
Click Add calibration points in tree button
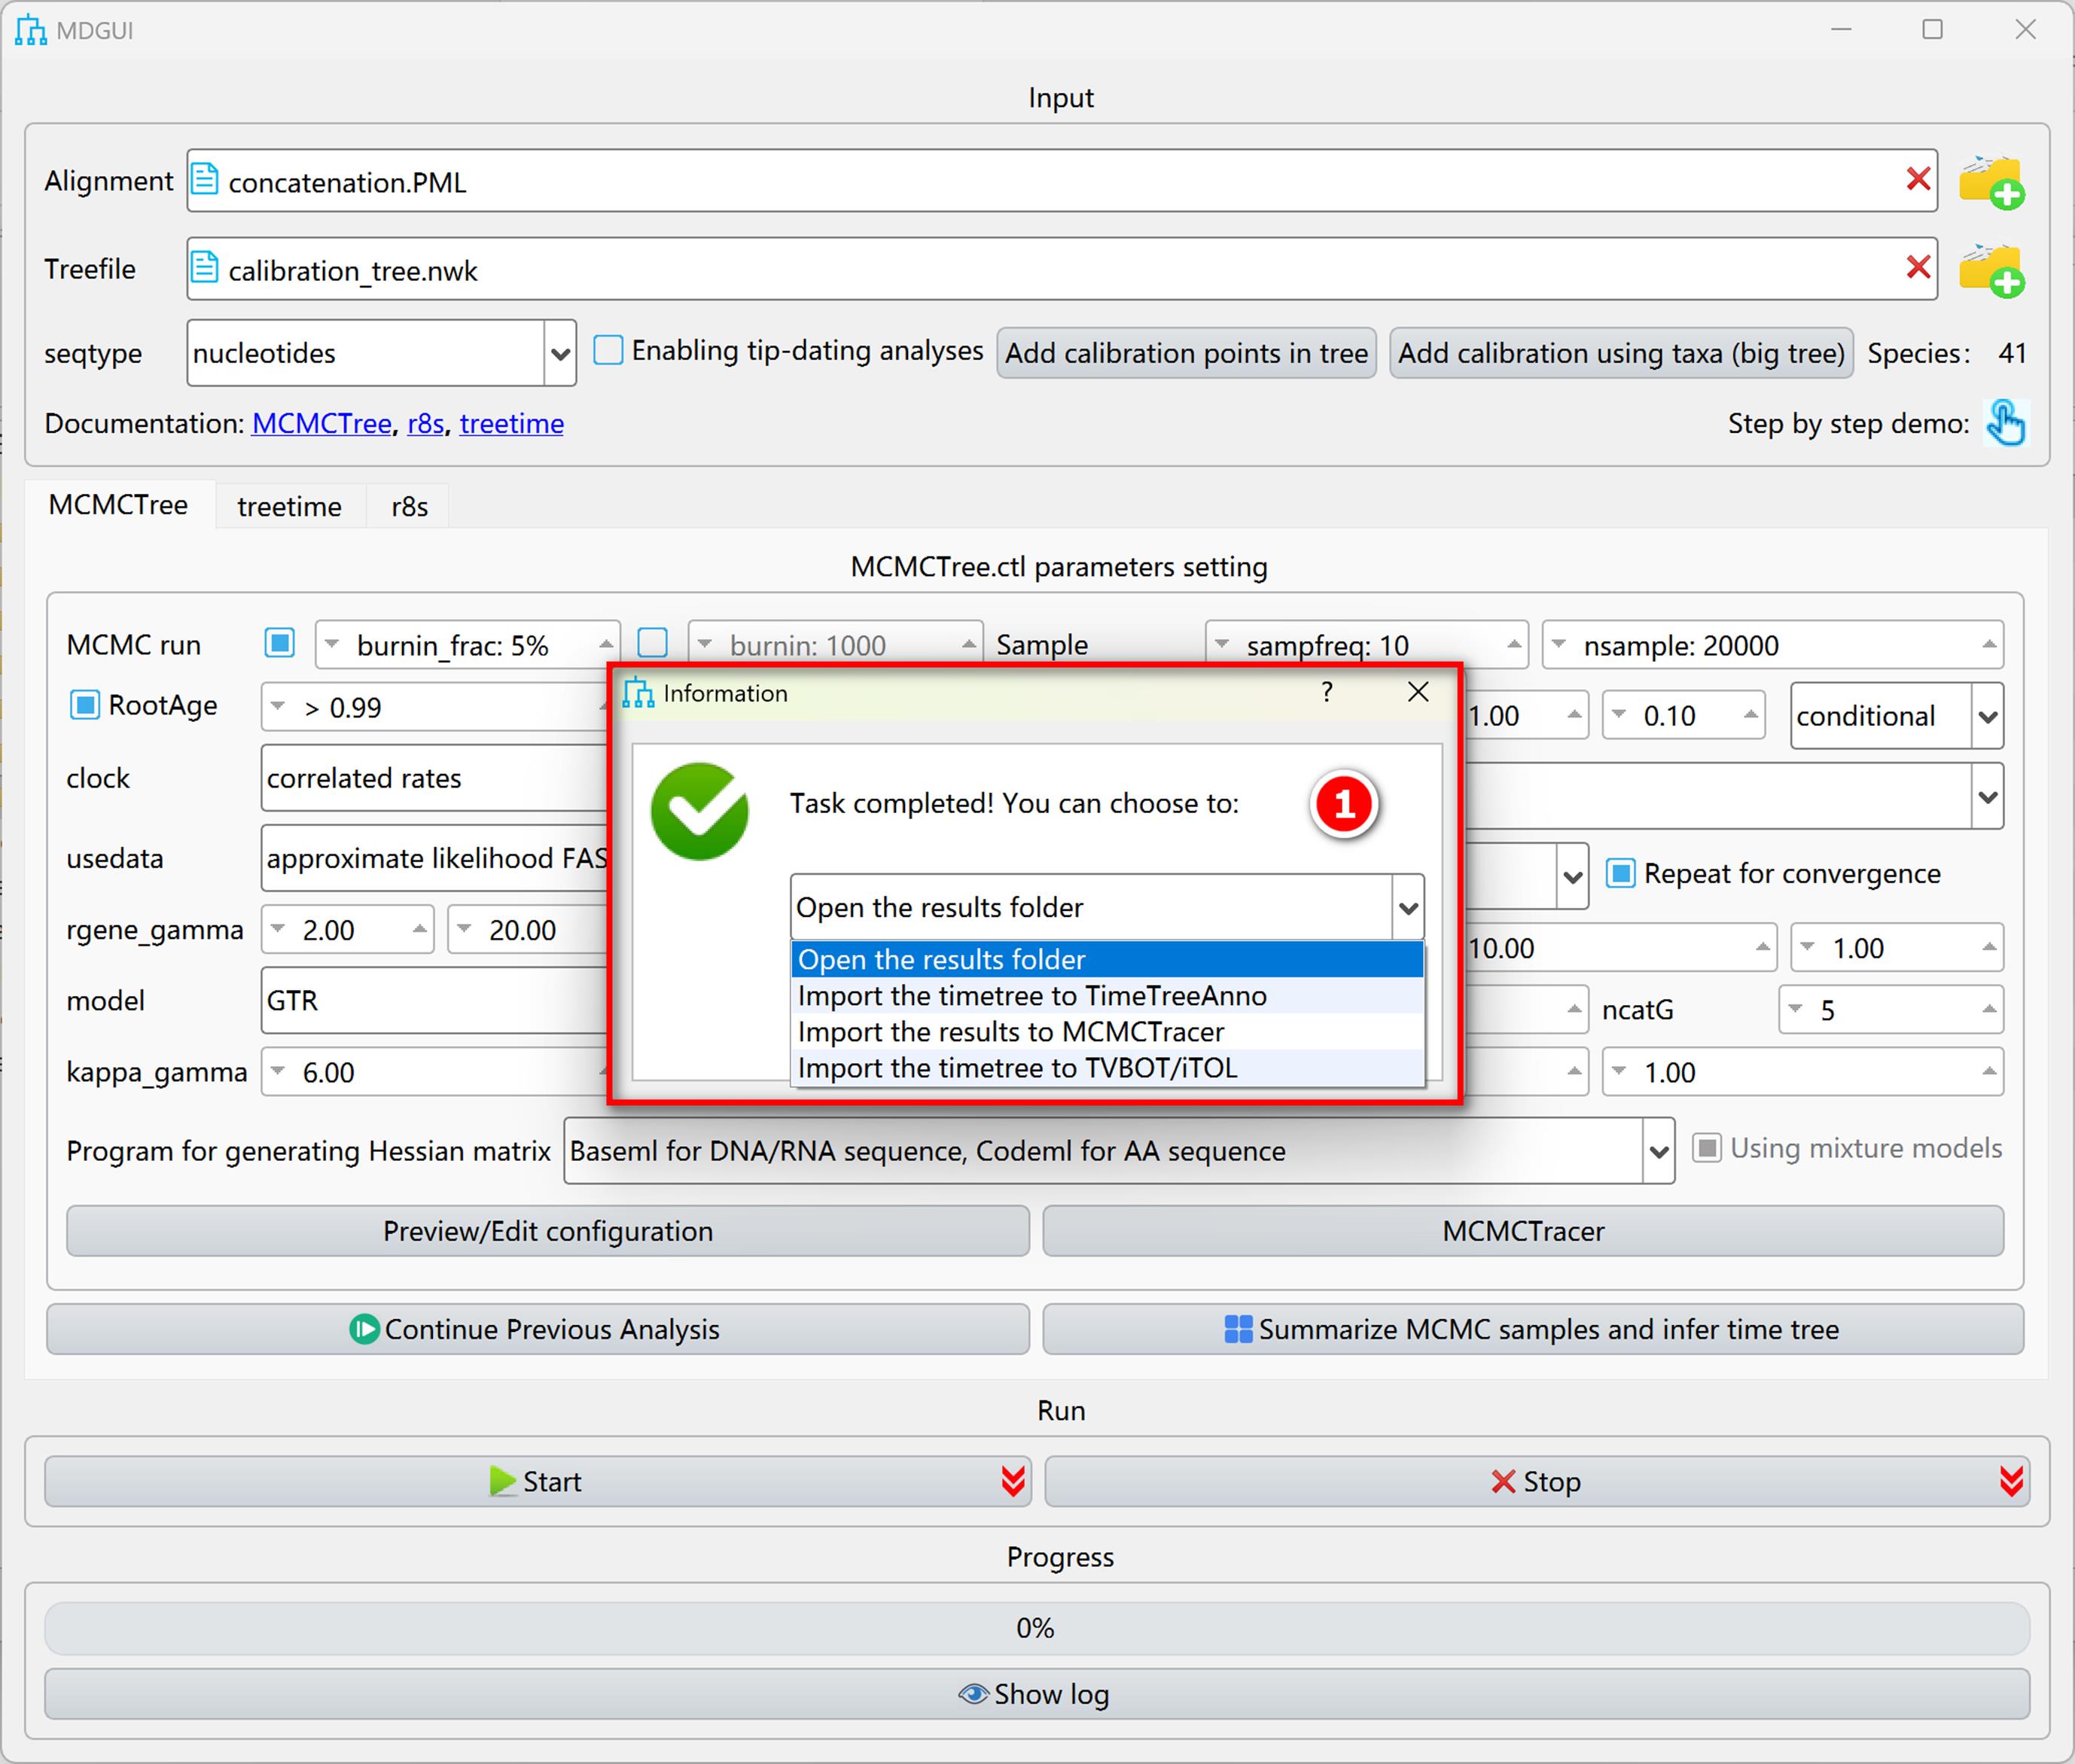(1186, 353)
